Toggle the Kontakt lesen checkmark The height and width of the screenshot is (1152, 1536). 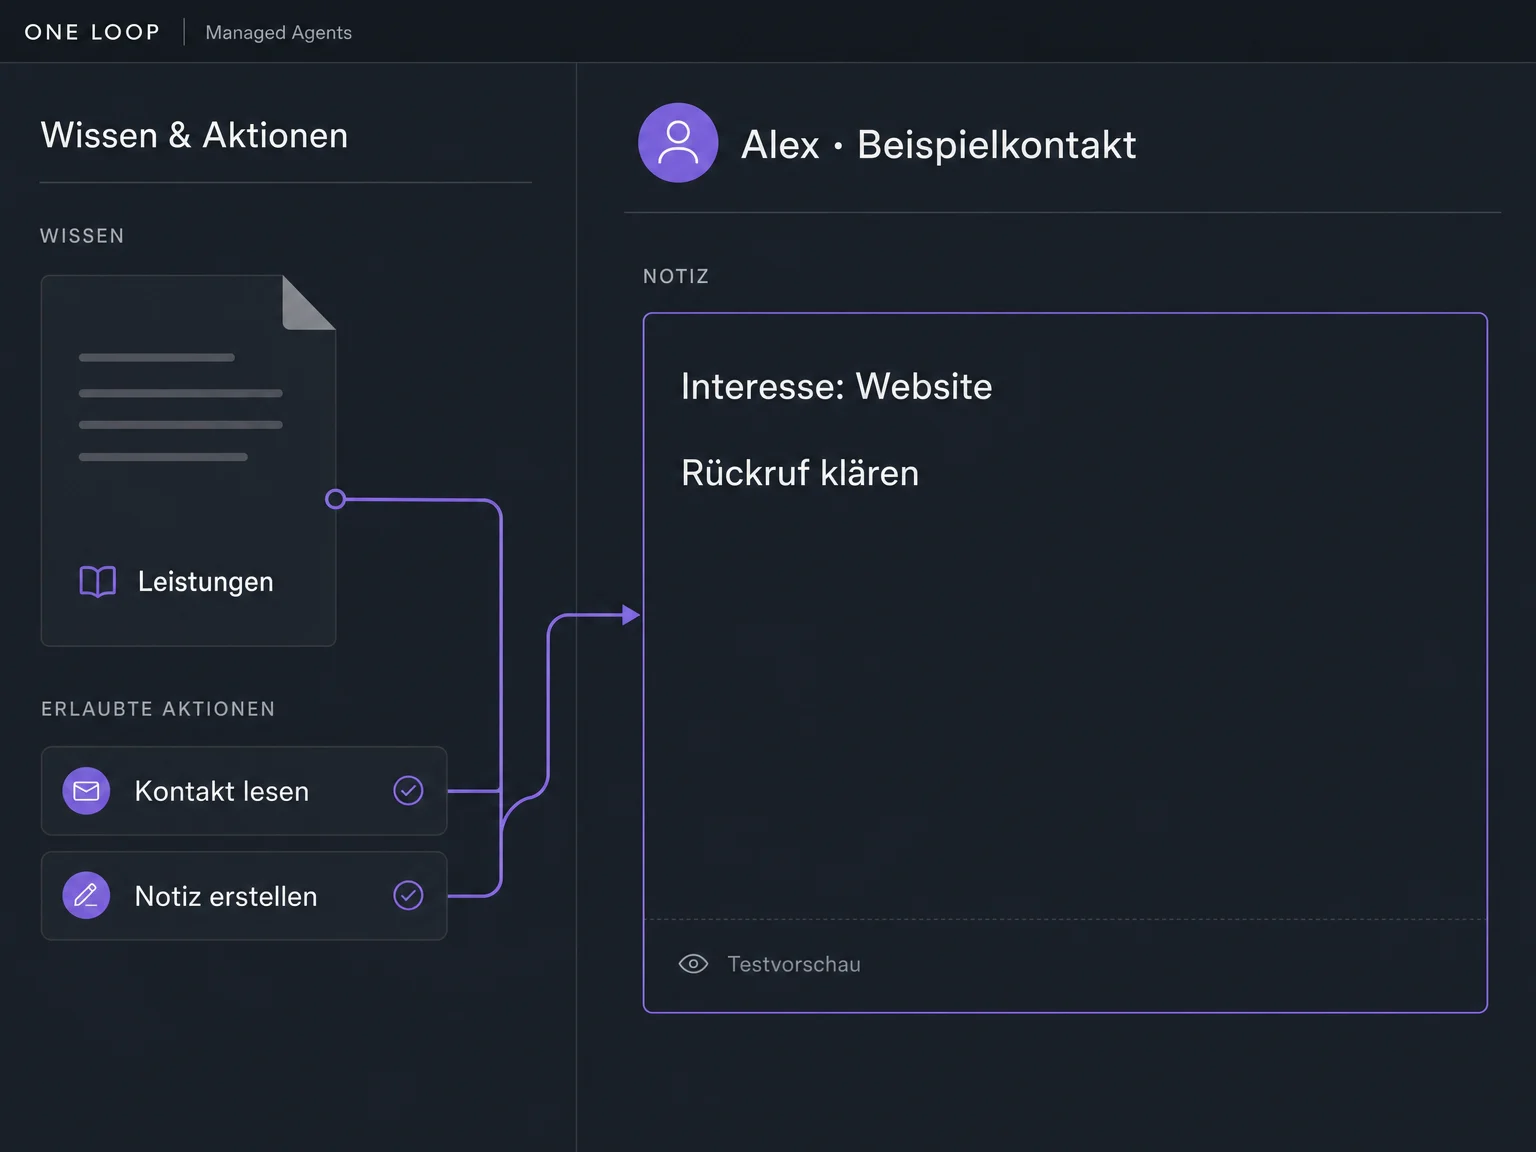coord(408,791)
